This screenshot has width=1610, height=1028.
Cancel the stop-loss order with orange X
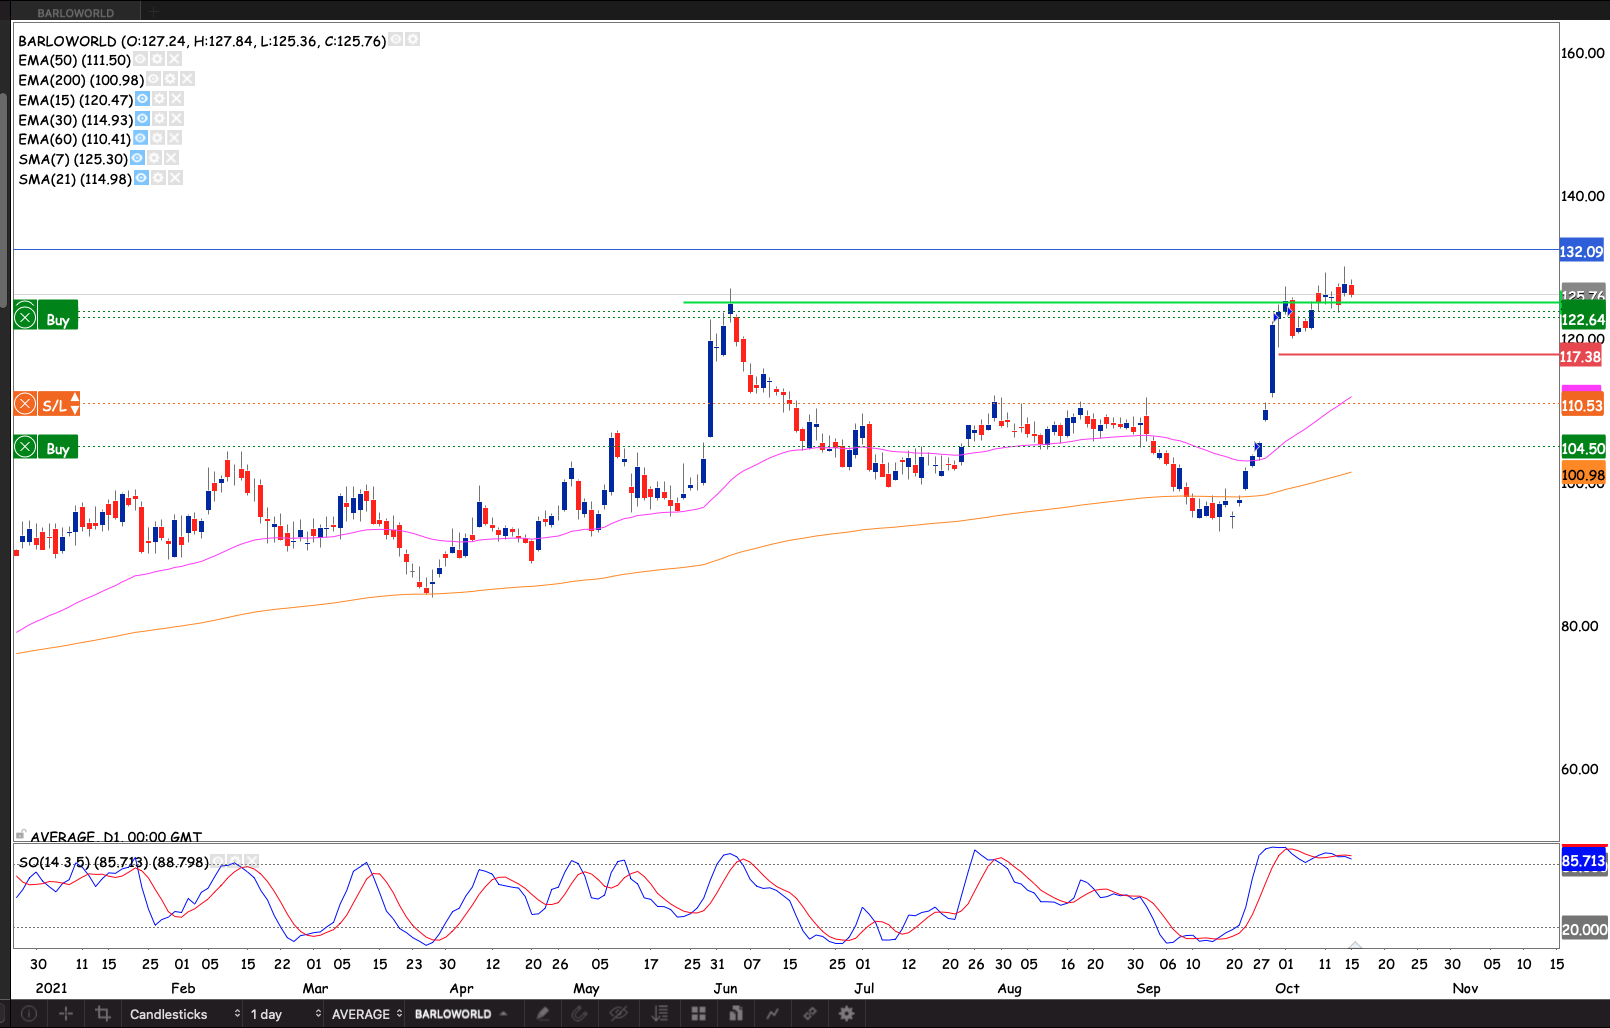click(25, 405)
